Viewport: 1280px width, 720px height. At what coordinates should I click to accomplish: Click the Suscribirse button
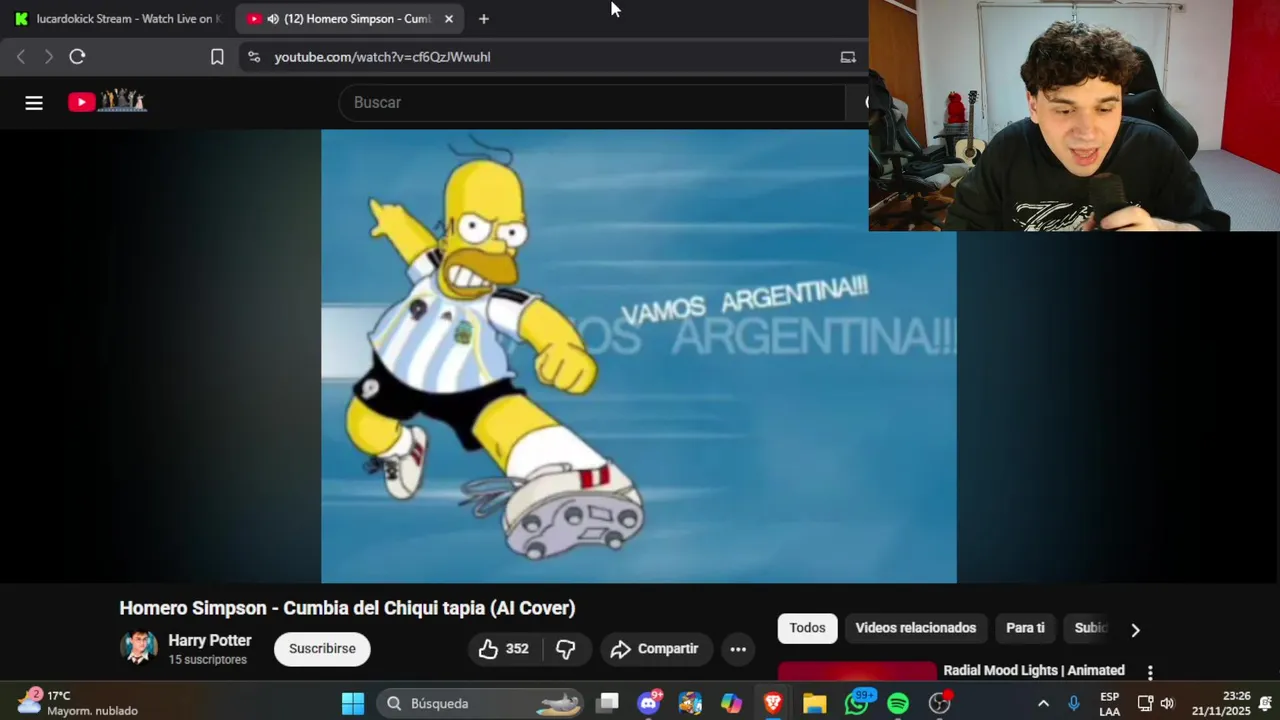coord(322,649)
